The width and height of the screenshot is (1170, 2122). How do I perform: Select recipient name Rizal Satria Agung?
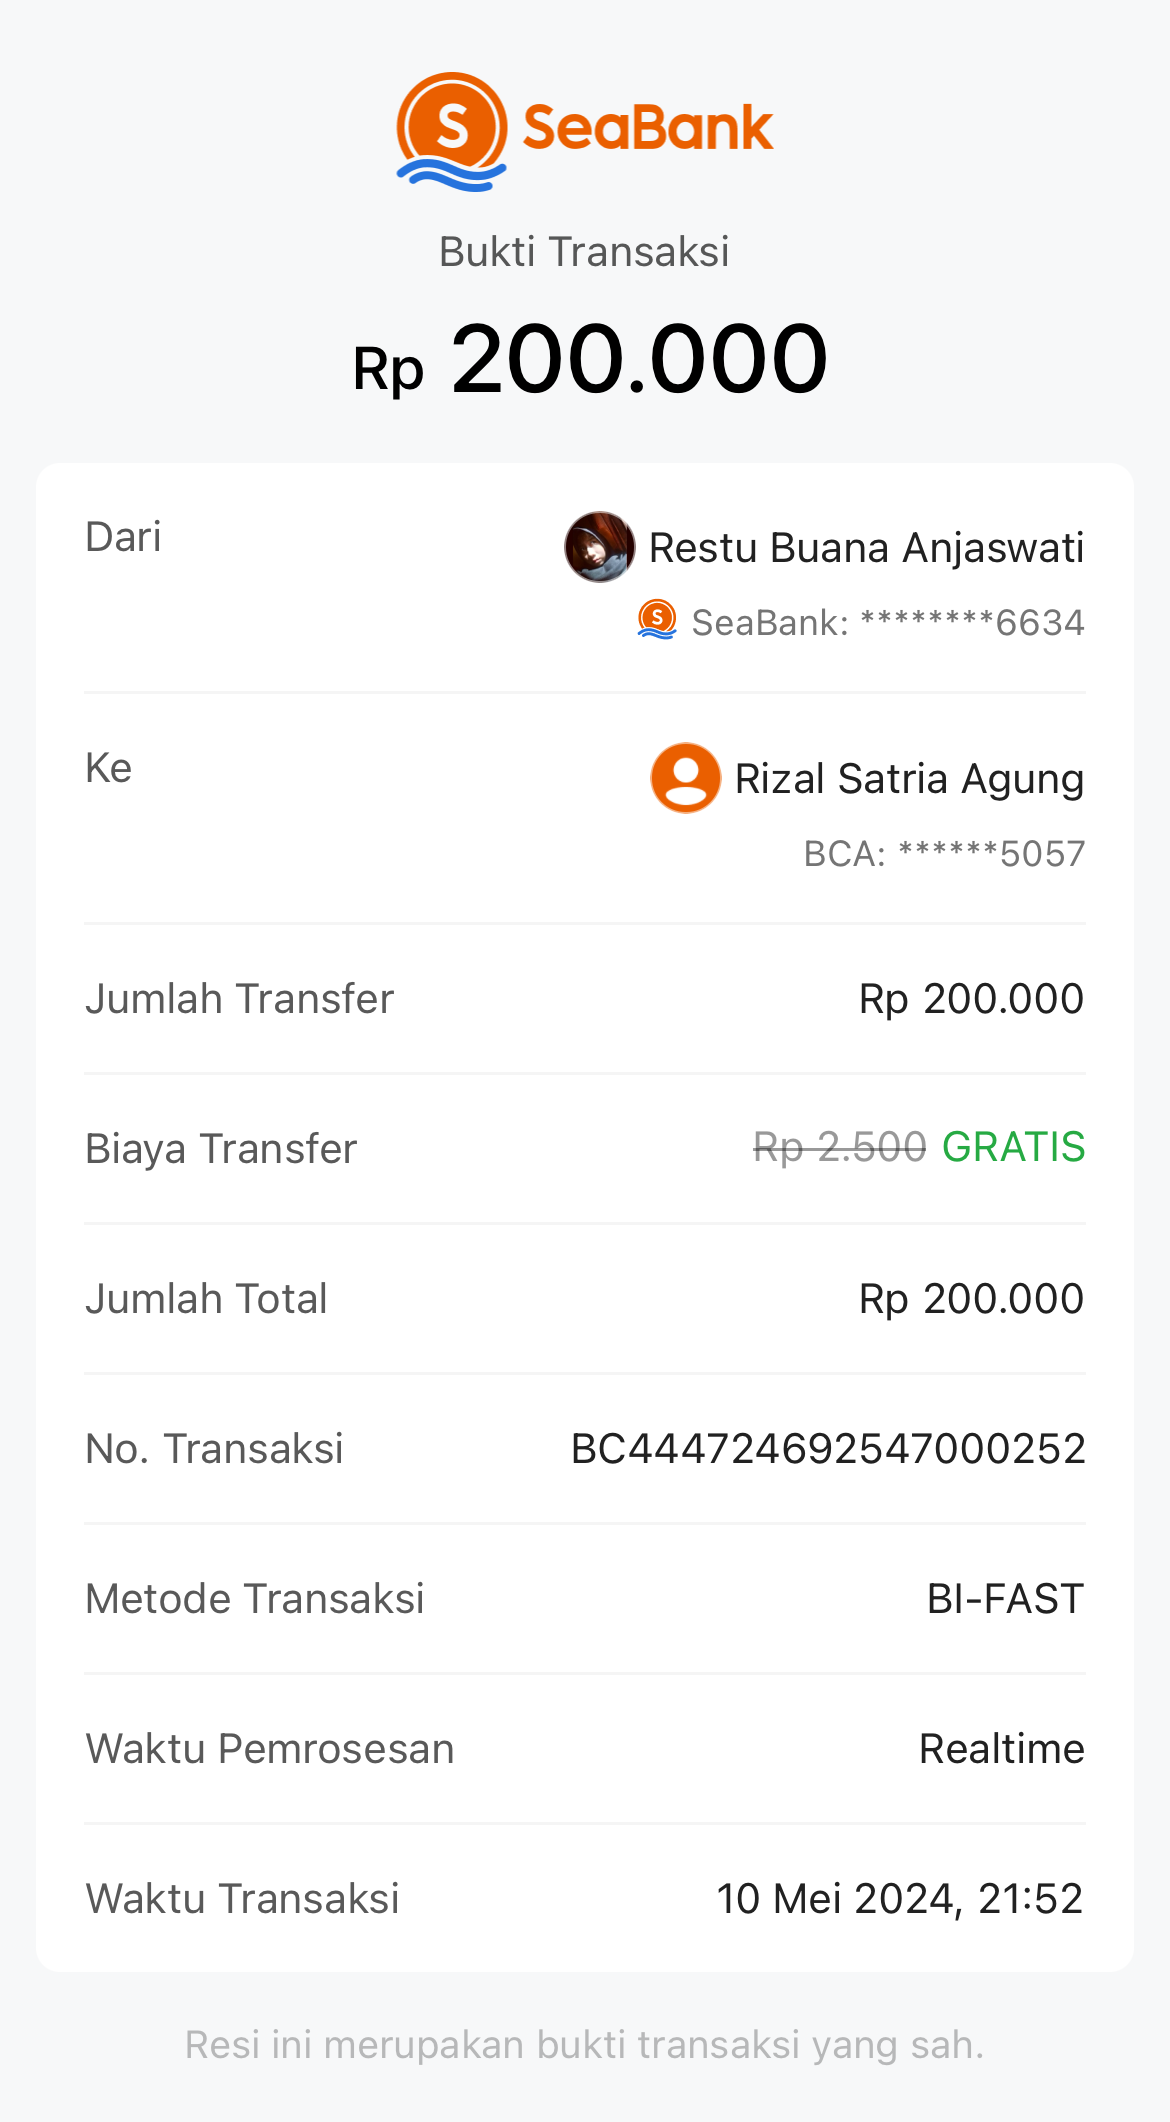click(x=909, y=779)
